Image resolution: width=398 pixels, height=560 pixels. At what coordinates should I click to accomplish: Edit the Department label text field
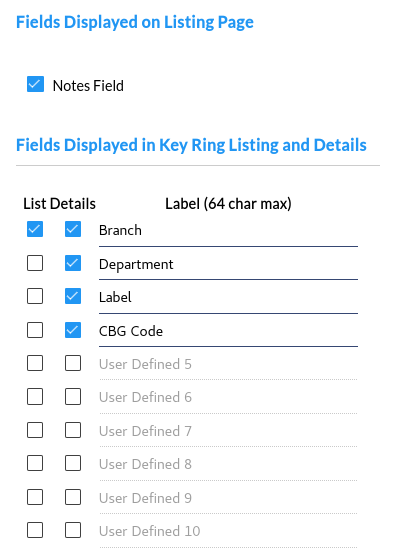(x=228, y=265)
